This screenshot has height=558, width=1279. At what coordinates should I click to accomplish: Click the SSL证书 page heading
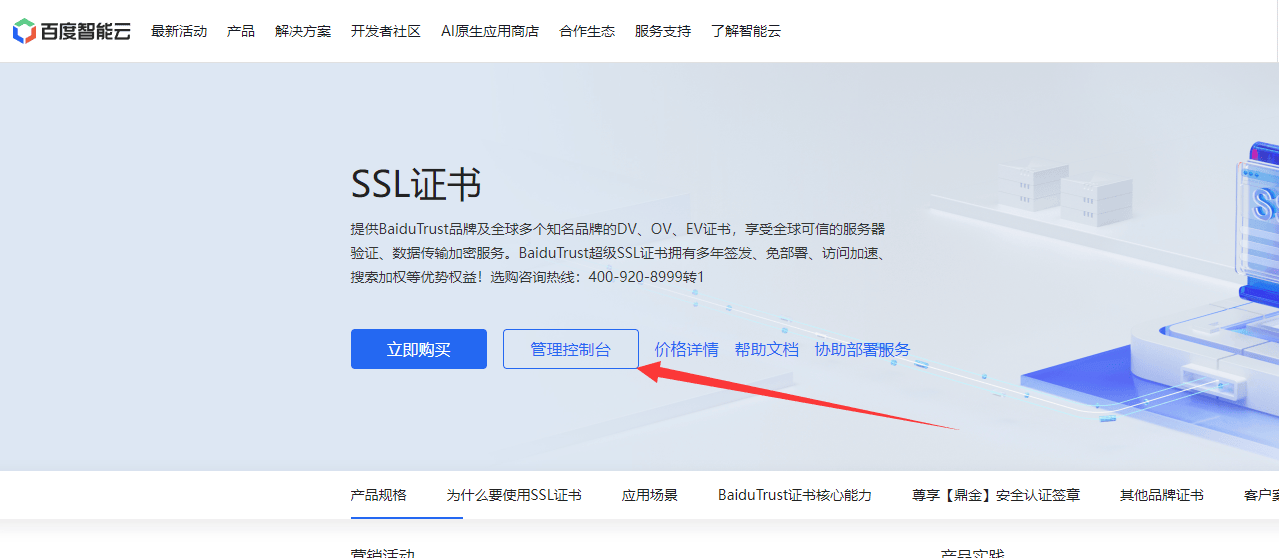coord(416,184)
